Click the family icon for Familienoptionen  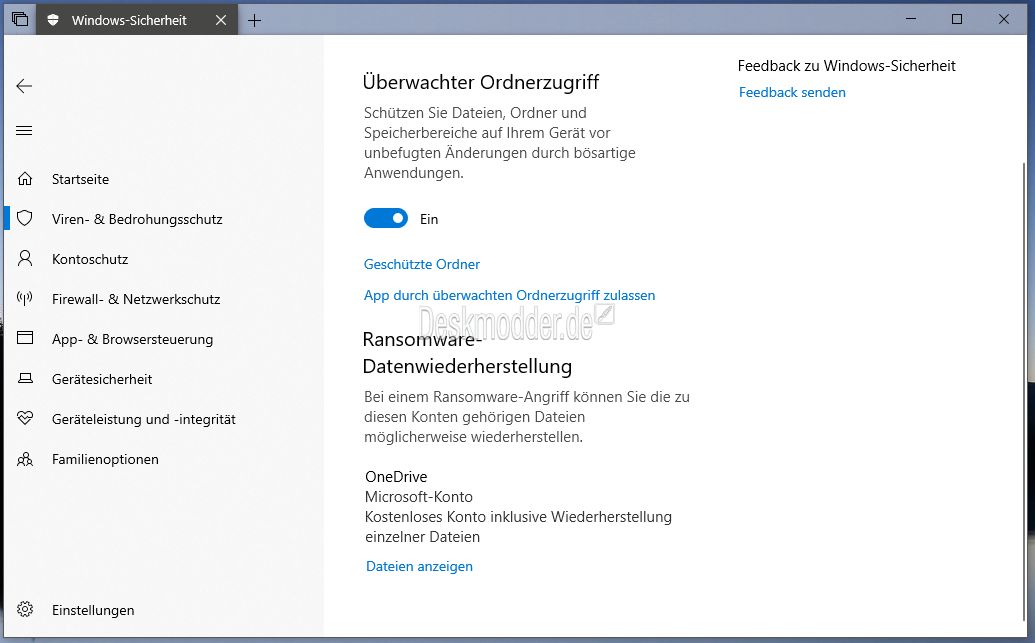pos(25,459)
